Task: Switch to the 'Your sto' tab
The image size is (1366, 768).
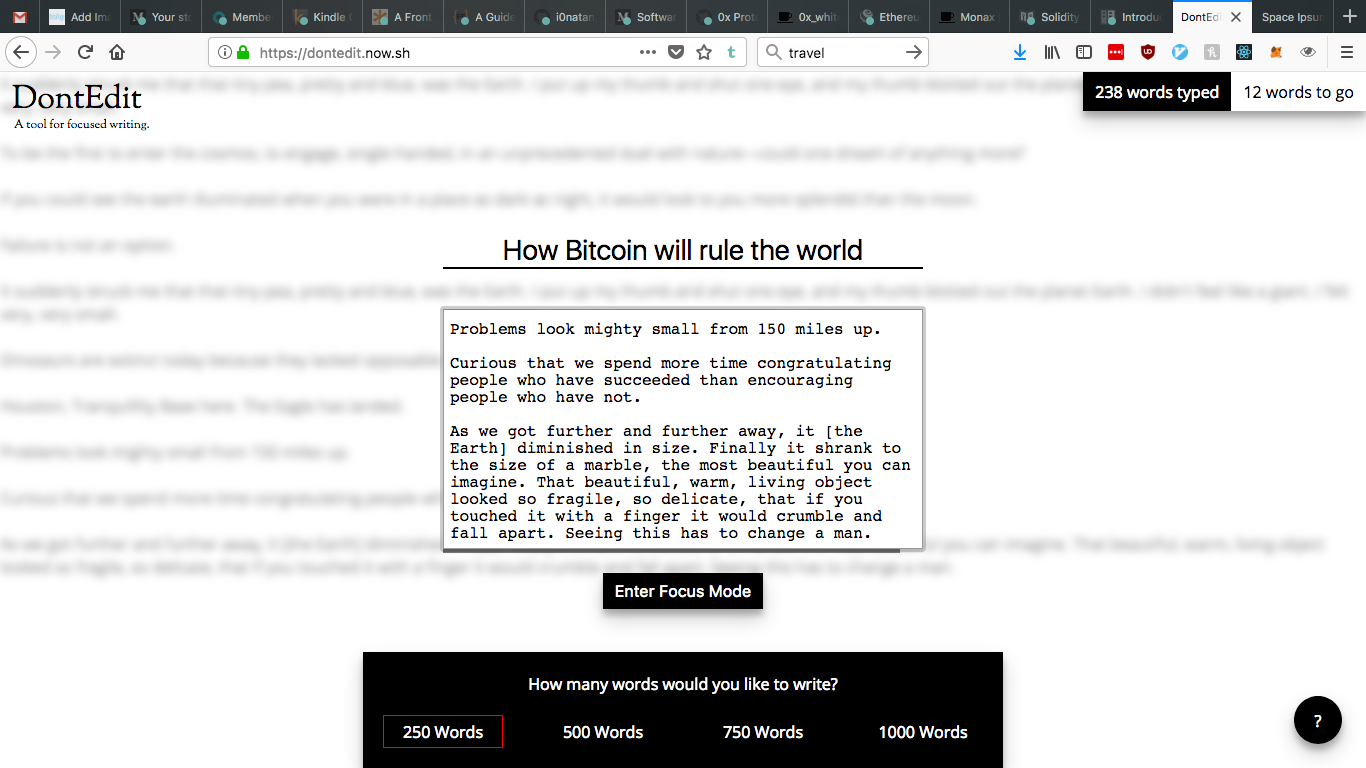Action: [x=161, y=17]
